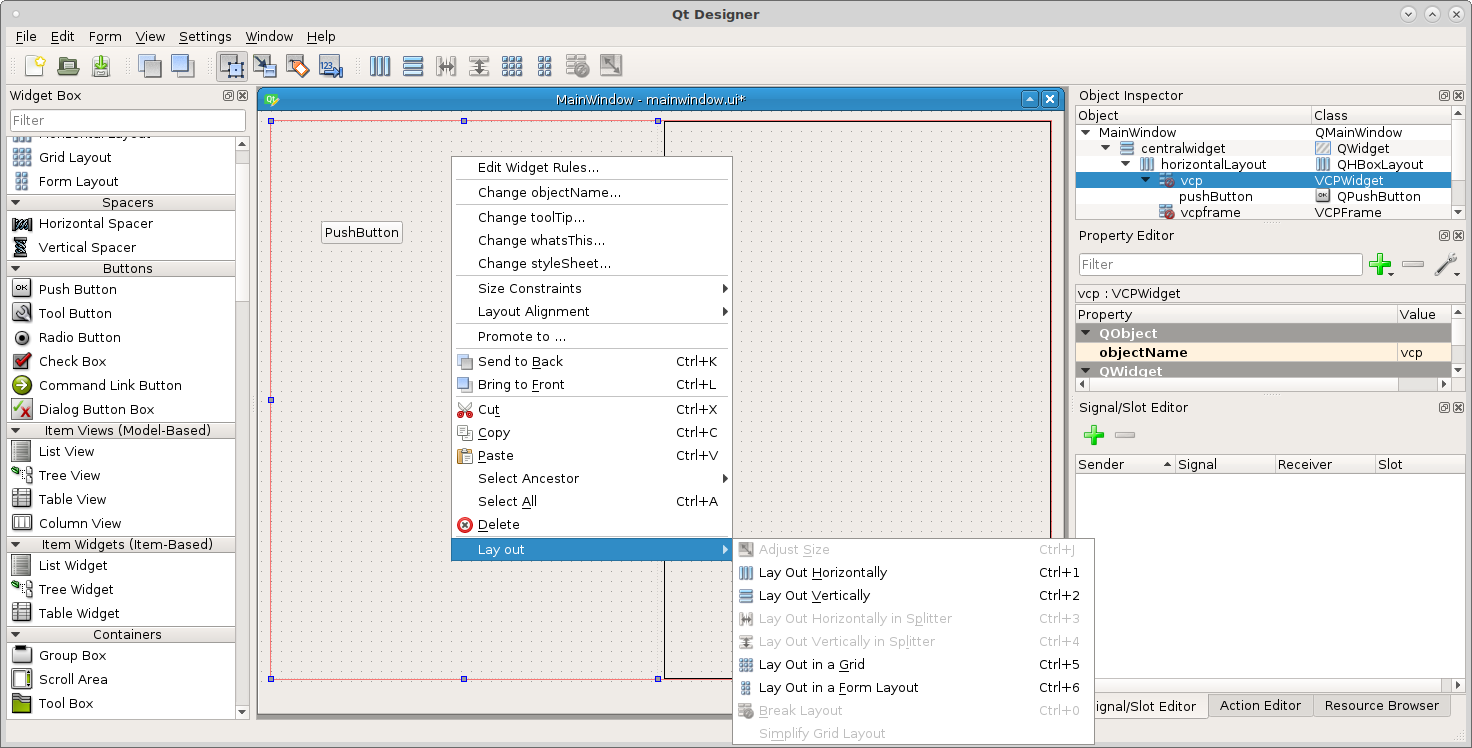Viewport: 1472px width, 748px height.
Task: Click toolbar Lay Out Vertically icon
Action: coord(413,66)
